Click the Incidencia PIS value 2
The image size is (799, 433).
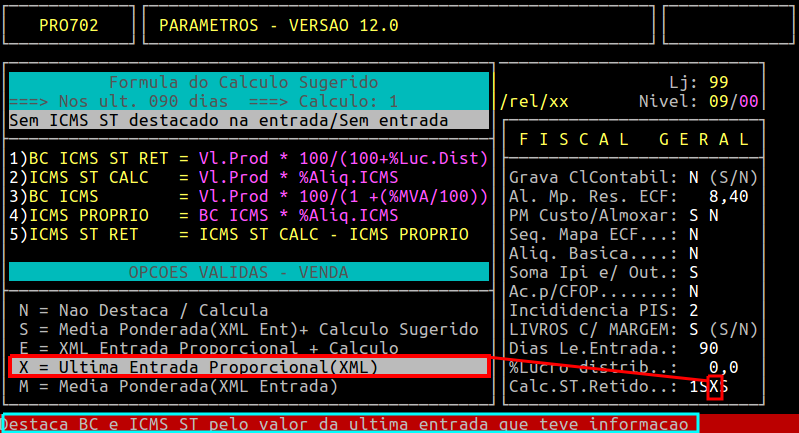693,310
